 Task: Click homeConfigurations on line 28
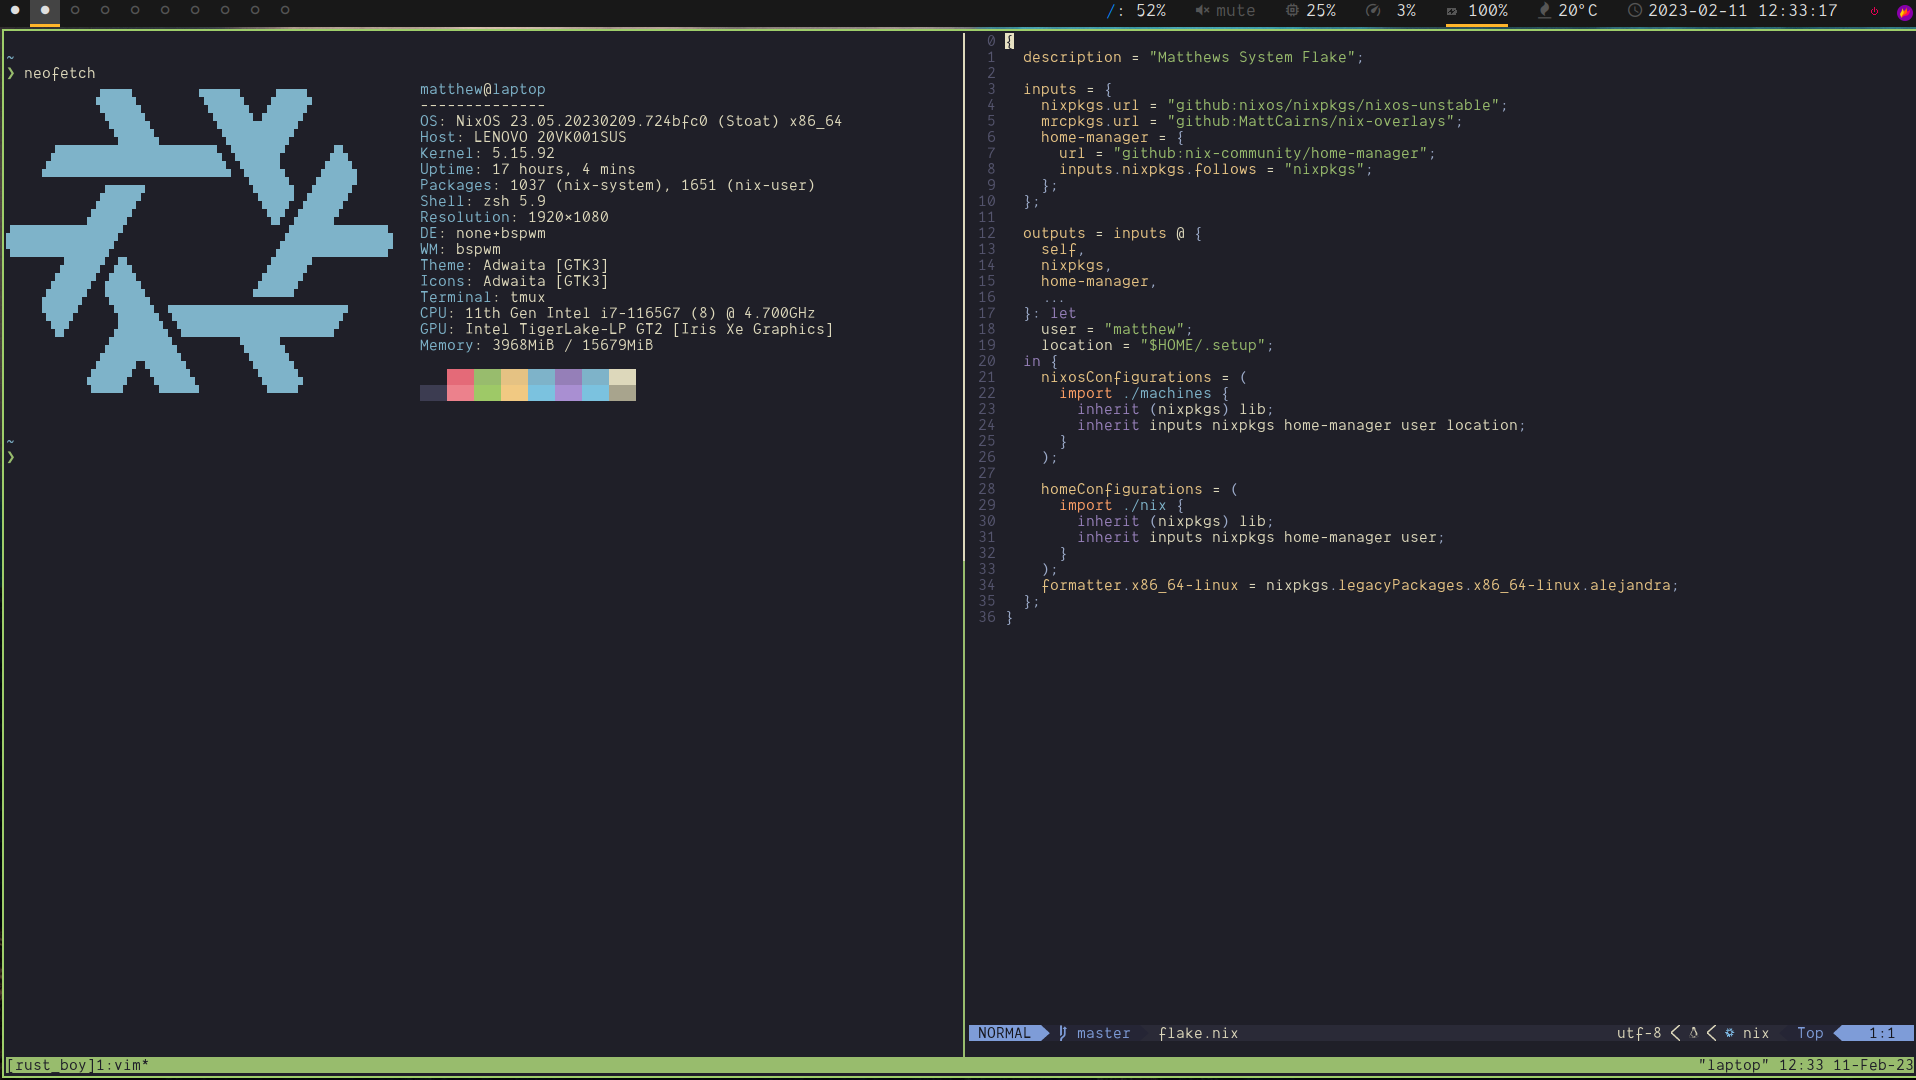1121,489
